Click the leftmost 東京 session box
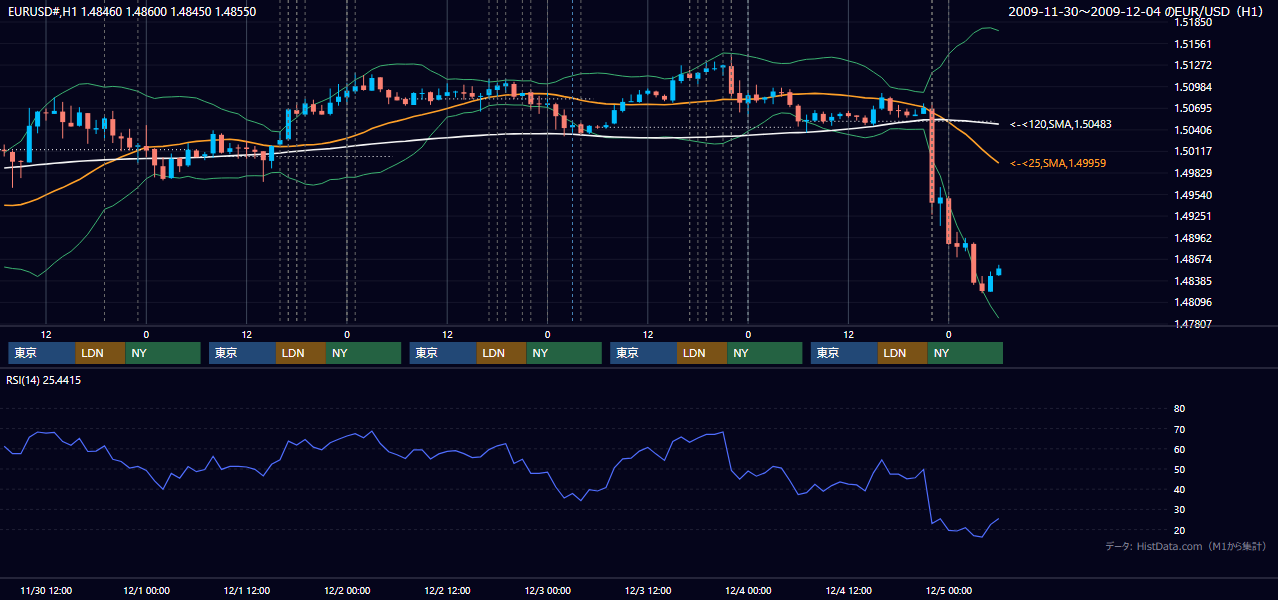The image size is (1278, 600). (42, 353)
